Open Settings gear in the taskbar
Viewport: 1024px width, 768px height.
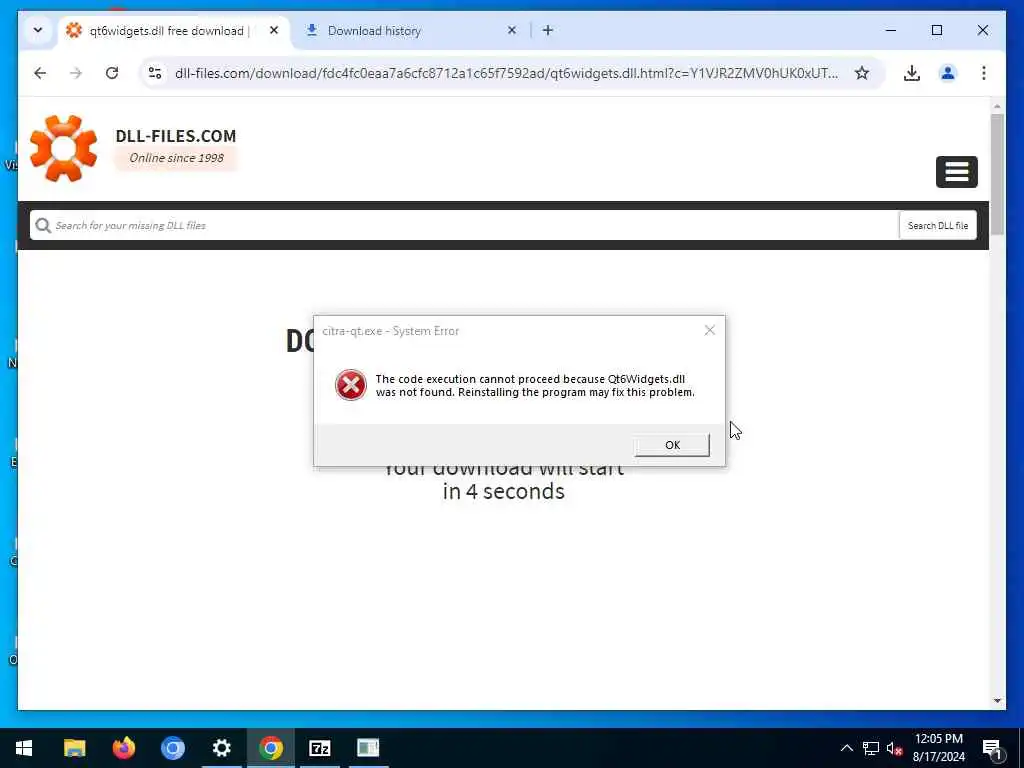click(221, 748)
